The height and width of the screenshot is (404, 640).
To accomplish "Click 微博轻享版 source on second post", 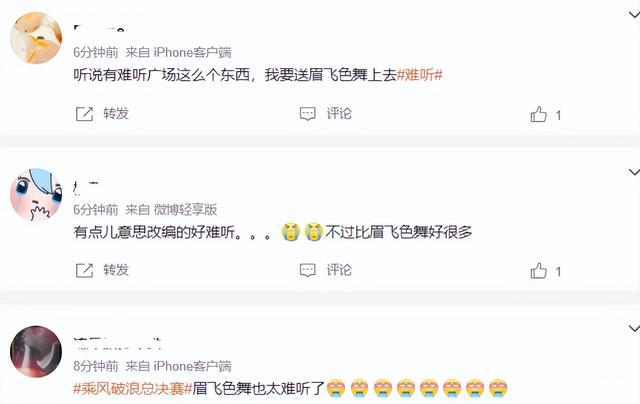I will coord(186,209).
